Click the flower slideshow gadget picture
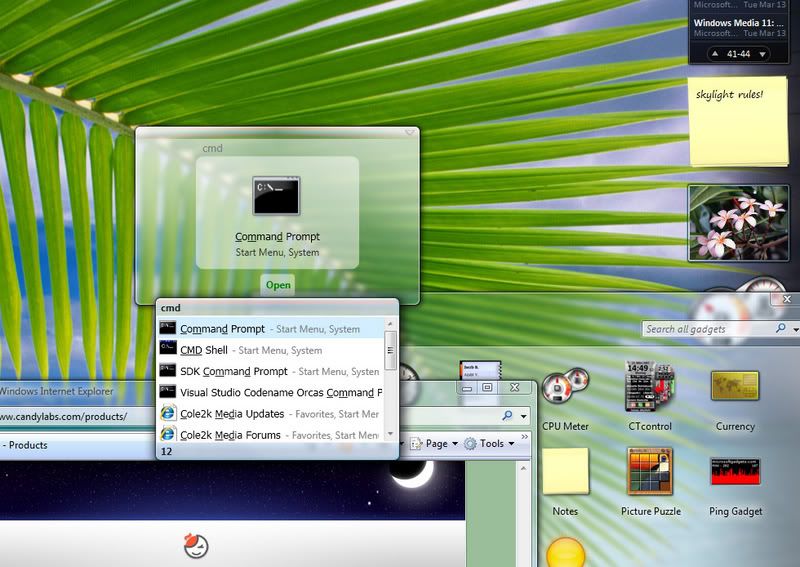Viewport: 800px width, 567px height. coord(738,223)
